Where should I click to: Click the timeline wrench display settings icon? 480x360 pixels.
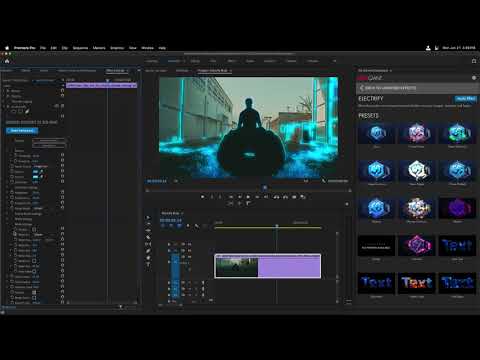[197, 226]
